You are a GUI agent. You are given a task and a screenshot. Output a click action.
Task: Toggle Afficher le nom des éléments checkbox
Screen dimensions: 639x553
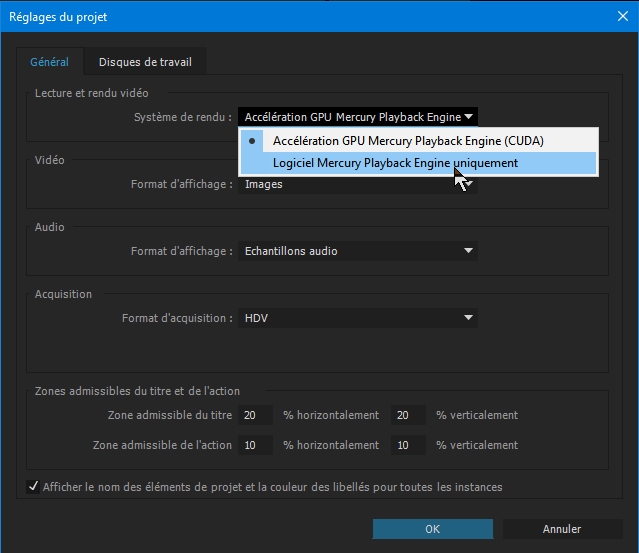coord(33,487)
